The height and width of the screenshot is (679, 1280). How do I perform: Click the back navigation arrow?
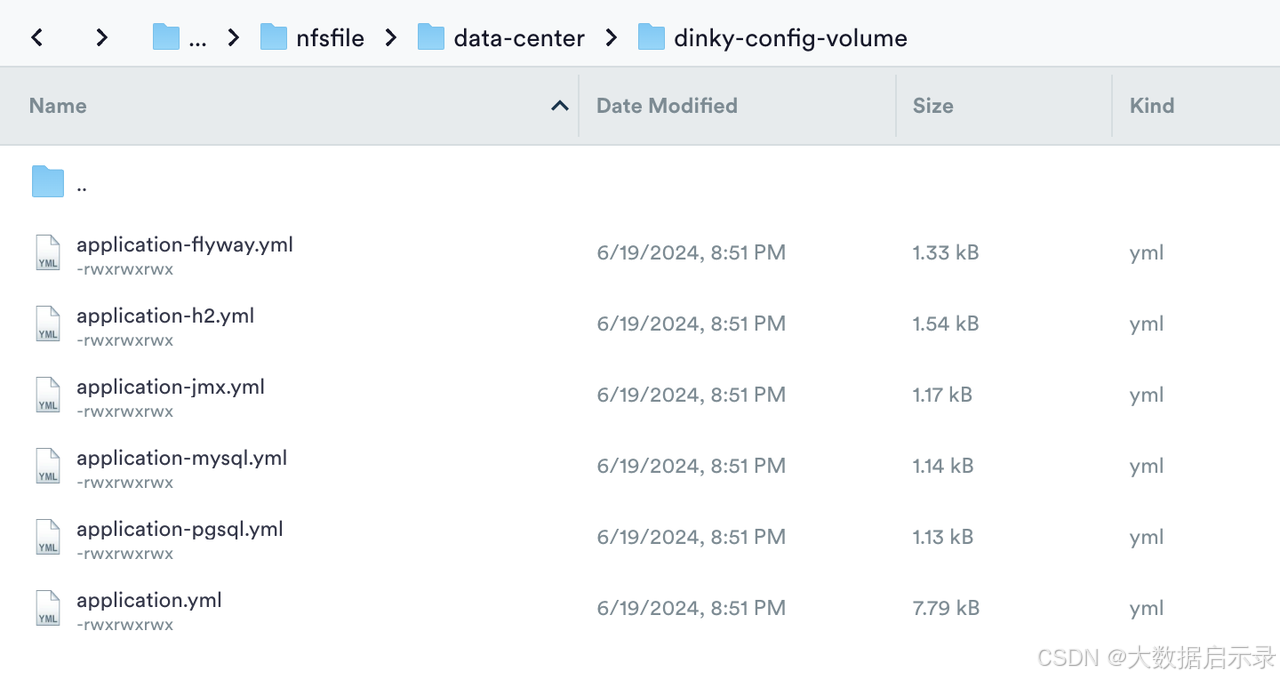37,38
